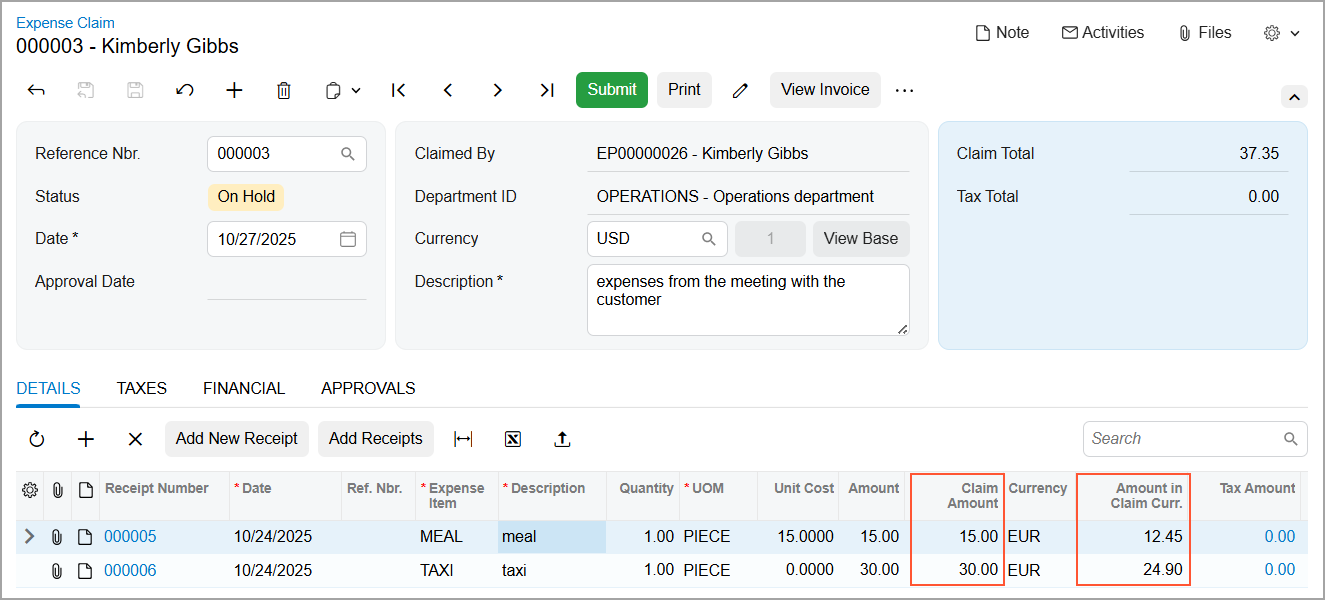Collapse the summary header panel
The image size is (1325, 600).
coord(1294,97)
